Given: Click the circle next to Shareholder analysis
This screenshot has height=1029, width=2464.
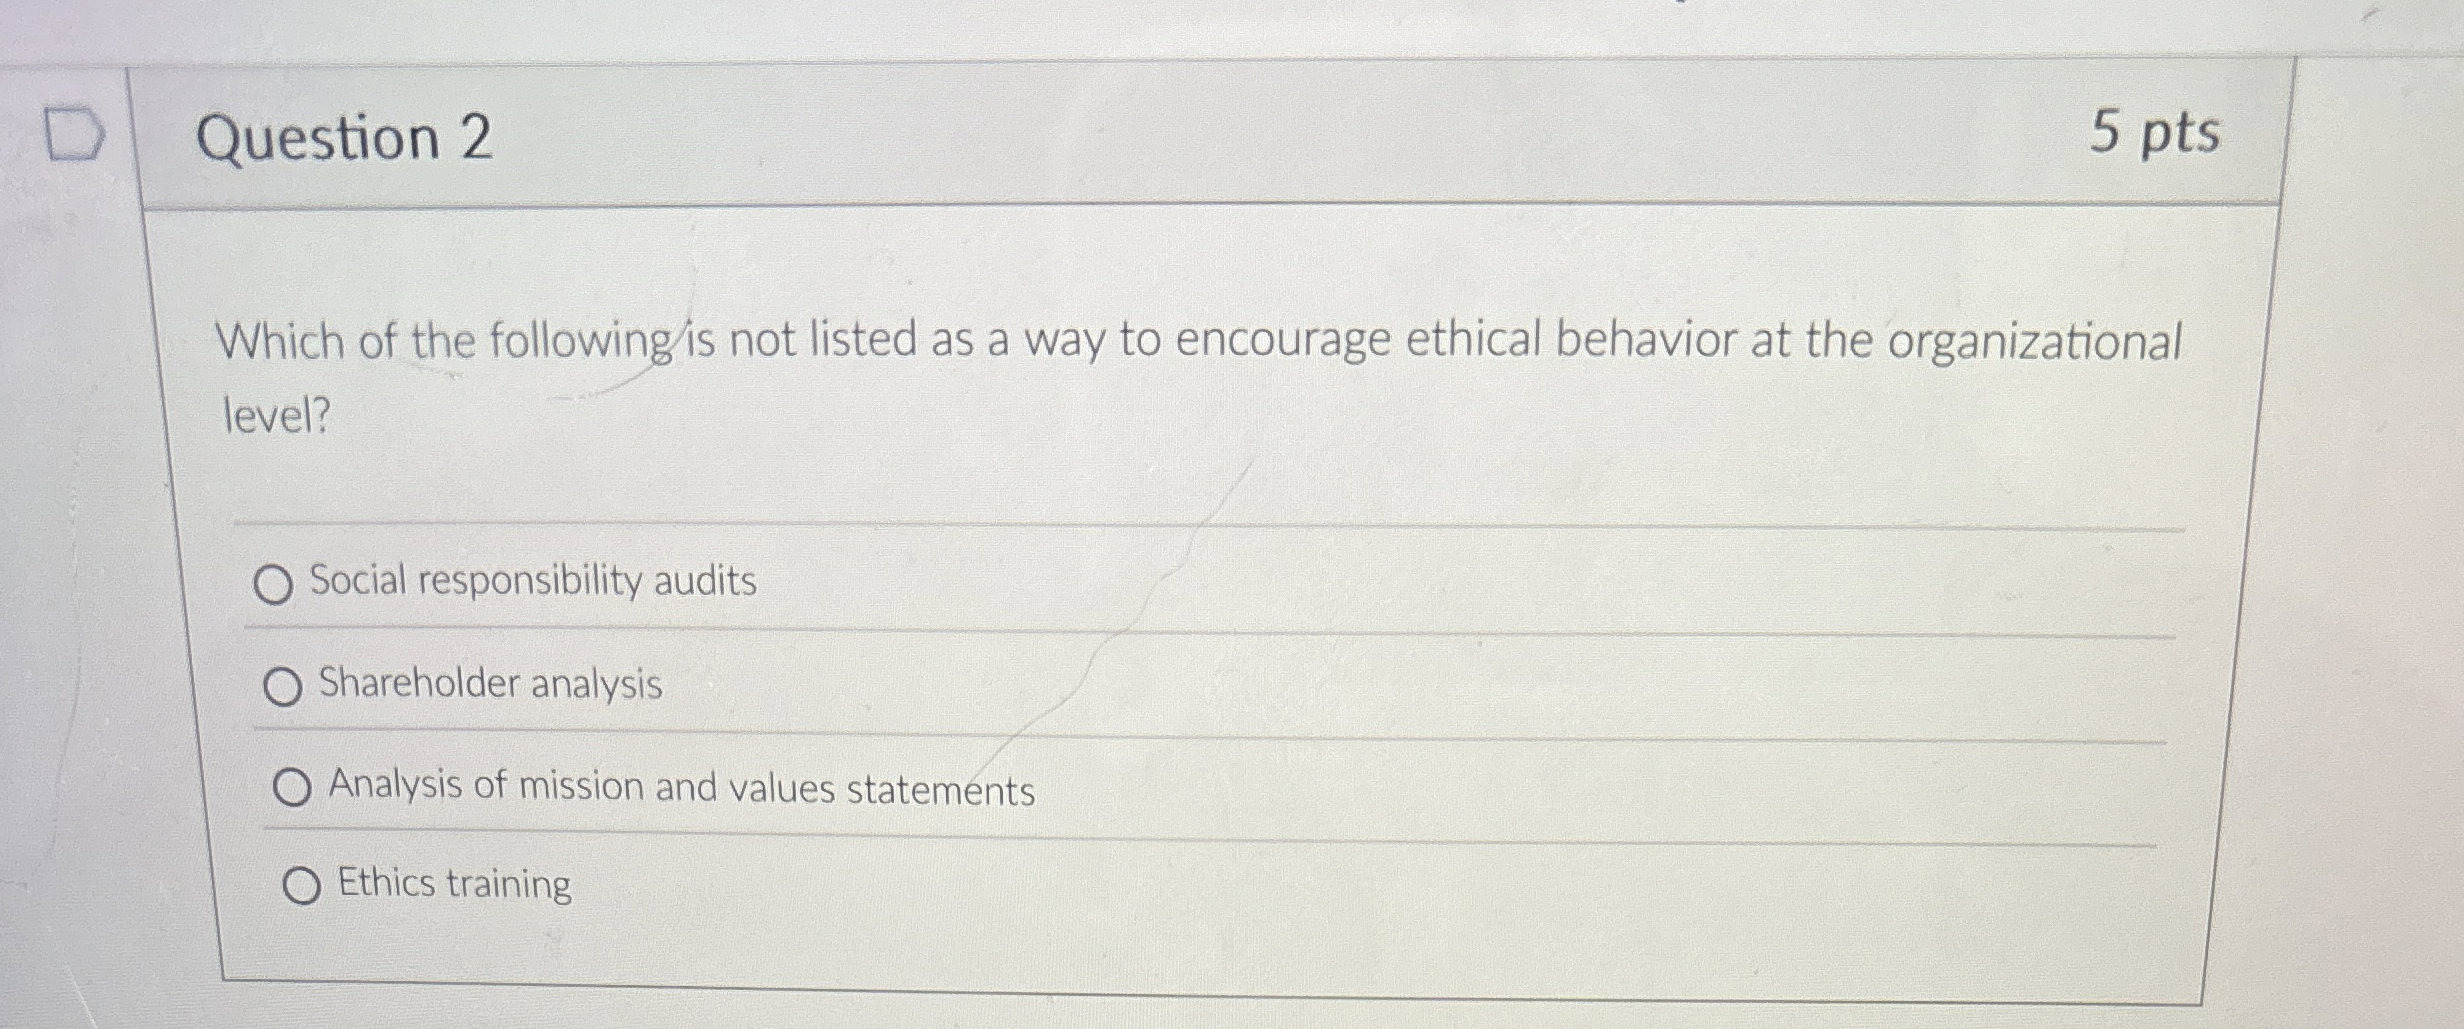Looking at the screenshot, I should 286,686.
